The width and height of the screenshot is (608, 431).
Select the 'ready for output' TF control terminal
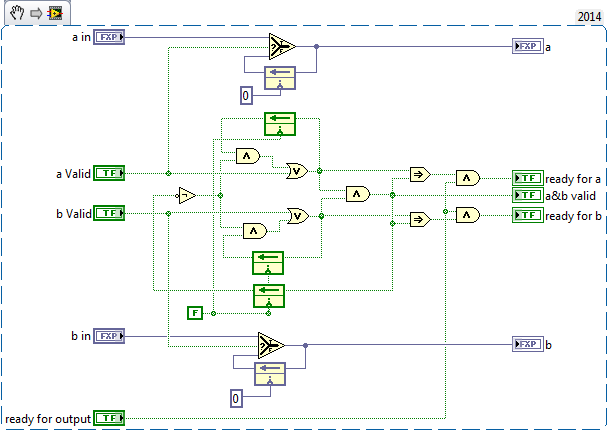(109, 418)
